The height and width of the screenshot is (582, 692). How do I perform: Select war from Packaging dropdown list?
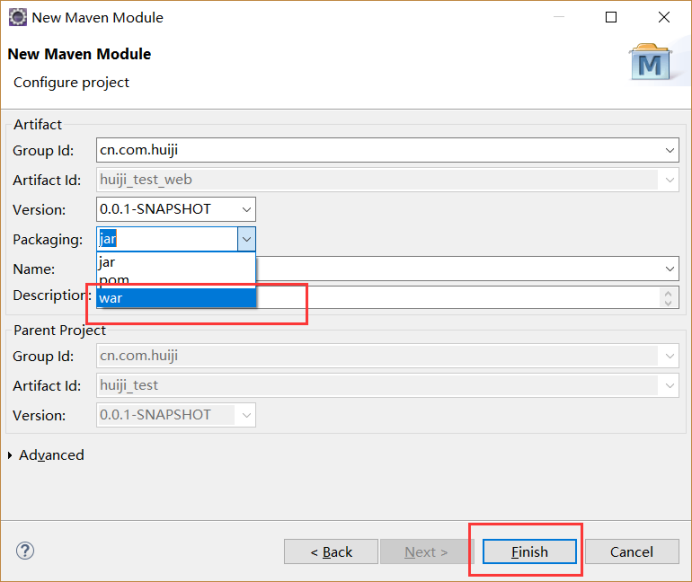click(176, 298)
